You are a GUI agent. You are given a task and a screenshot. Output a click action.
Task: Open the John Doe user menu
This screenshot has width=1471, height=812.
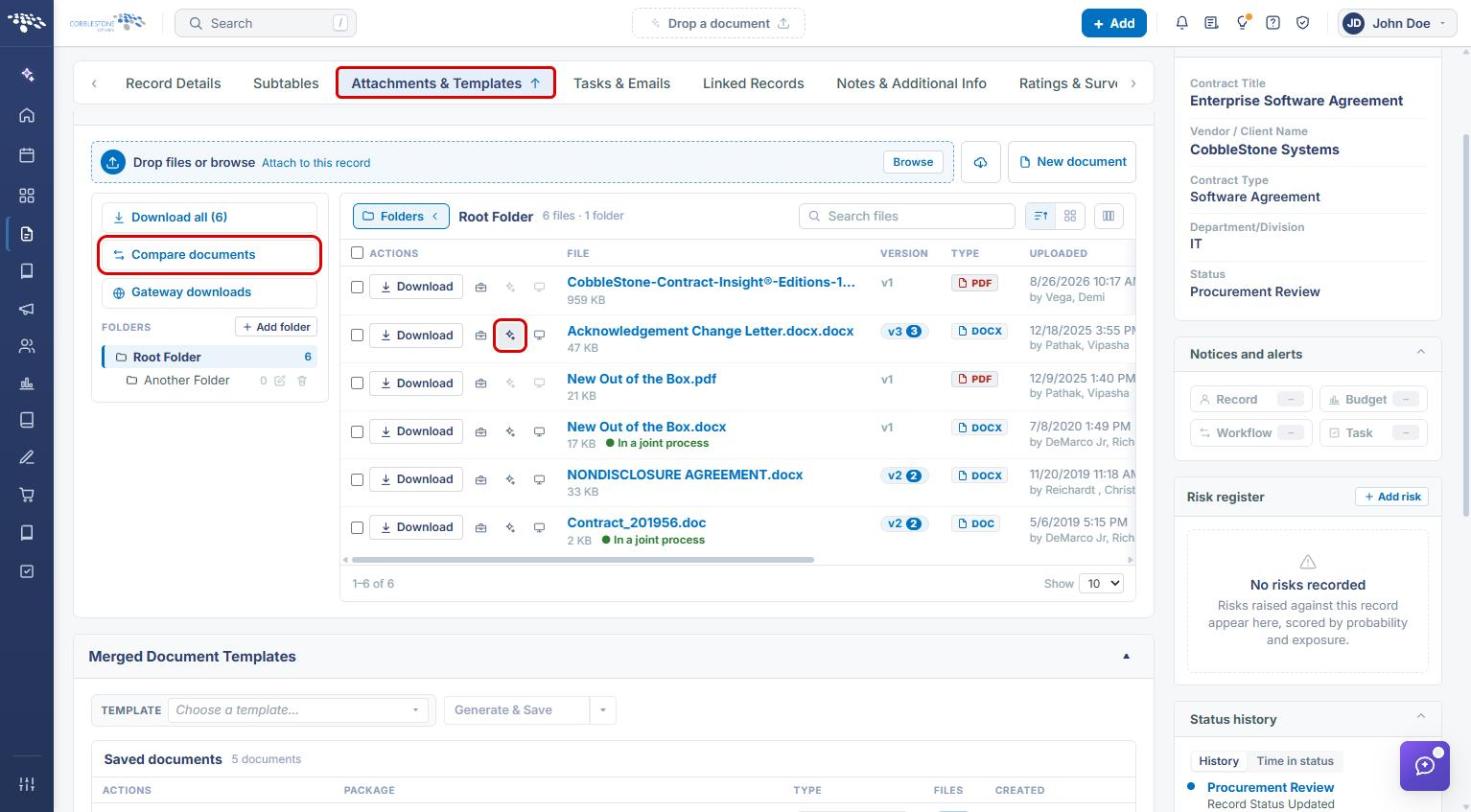1397,23
